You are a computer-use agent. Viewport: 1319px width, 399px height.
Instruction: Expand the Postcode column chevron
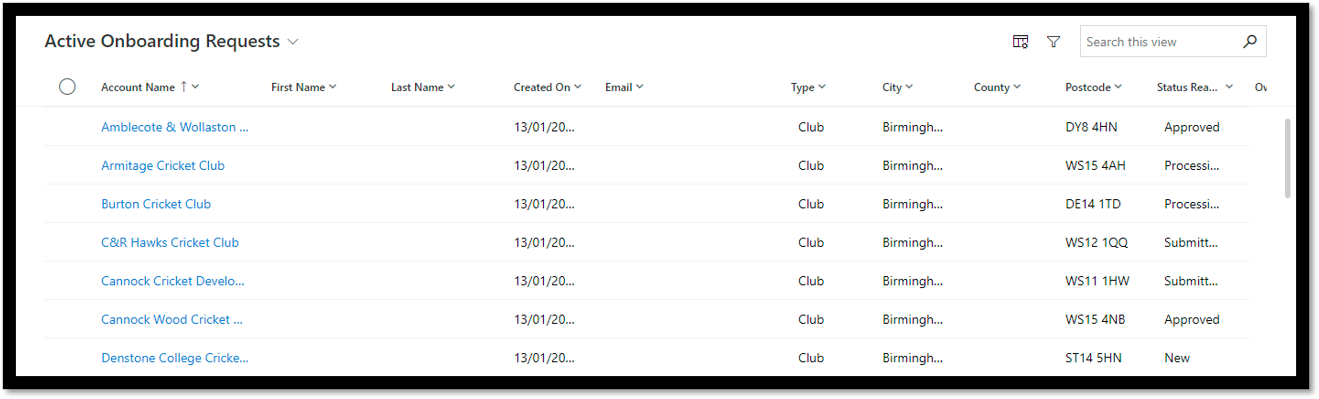pyautogui.click(x=1118, y=87)
